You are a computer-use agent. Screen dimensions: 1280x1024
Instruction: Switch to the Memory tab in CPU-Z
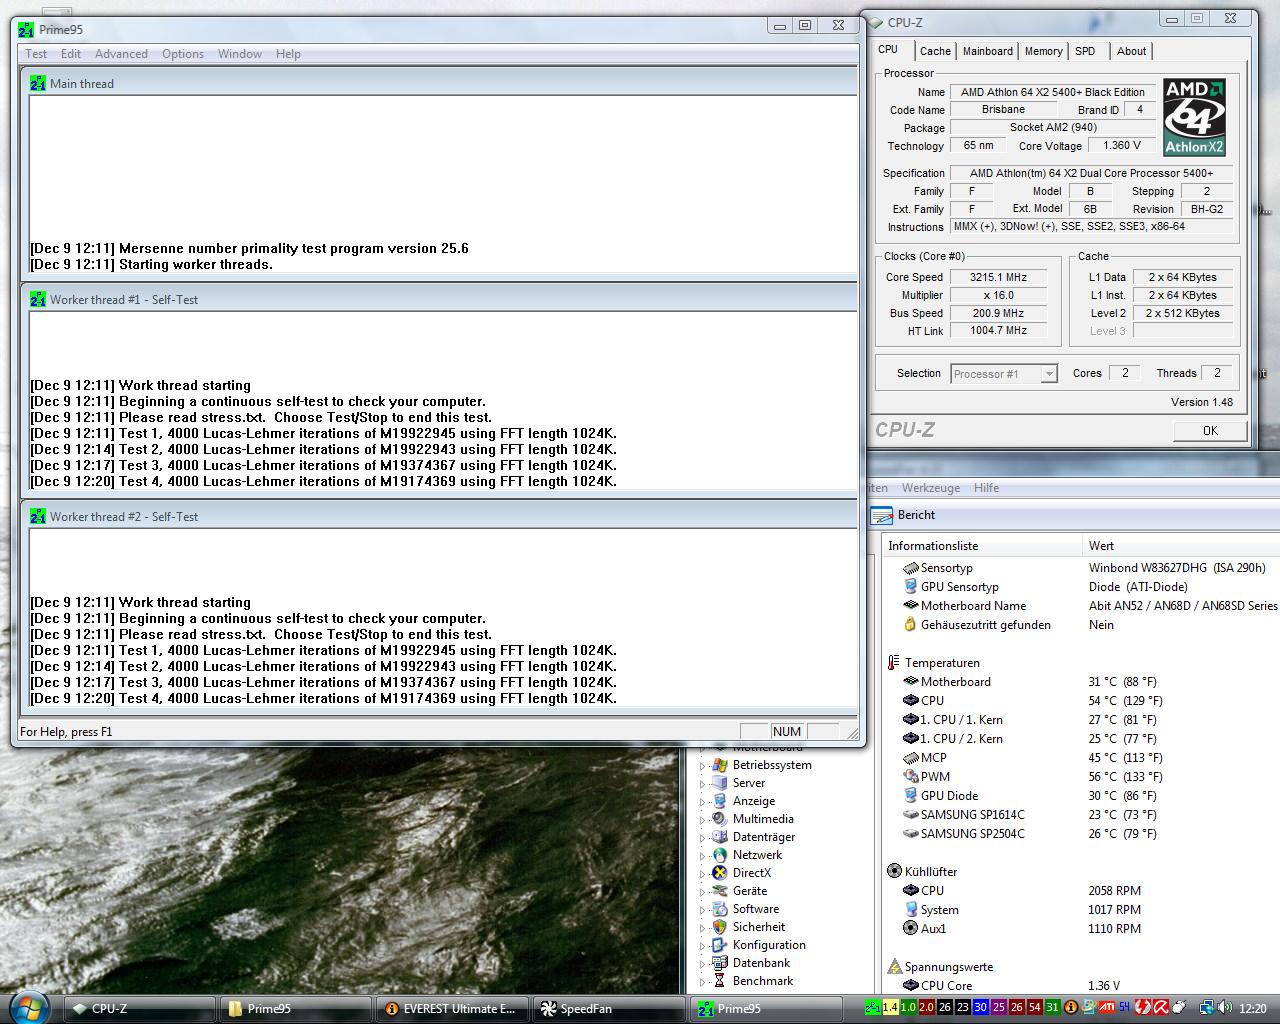(1043, 51)
